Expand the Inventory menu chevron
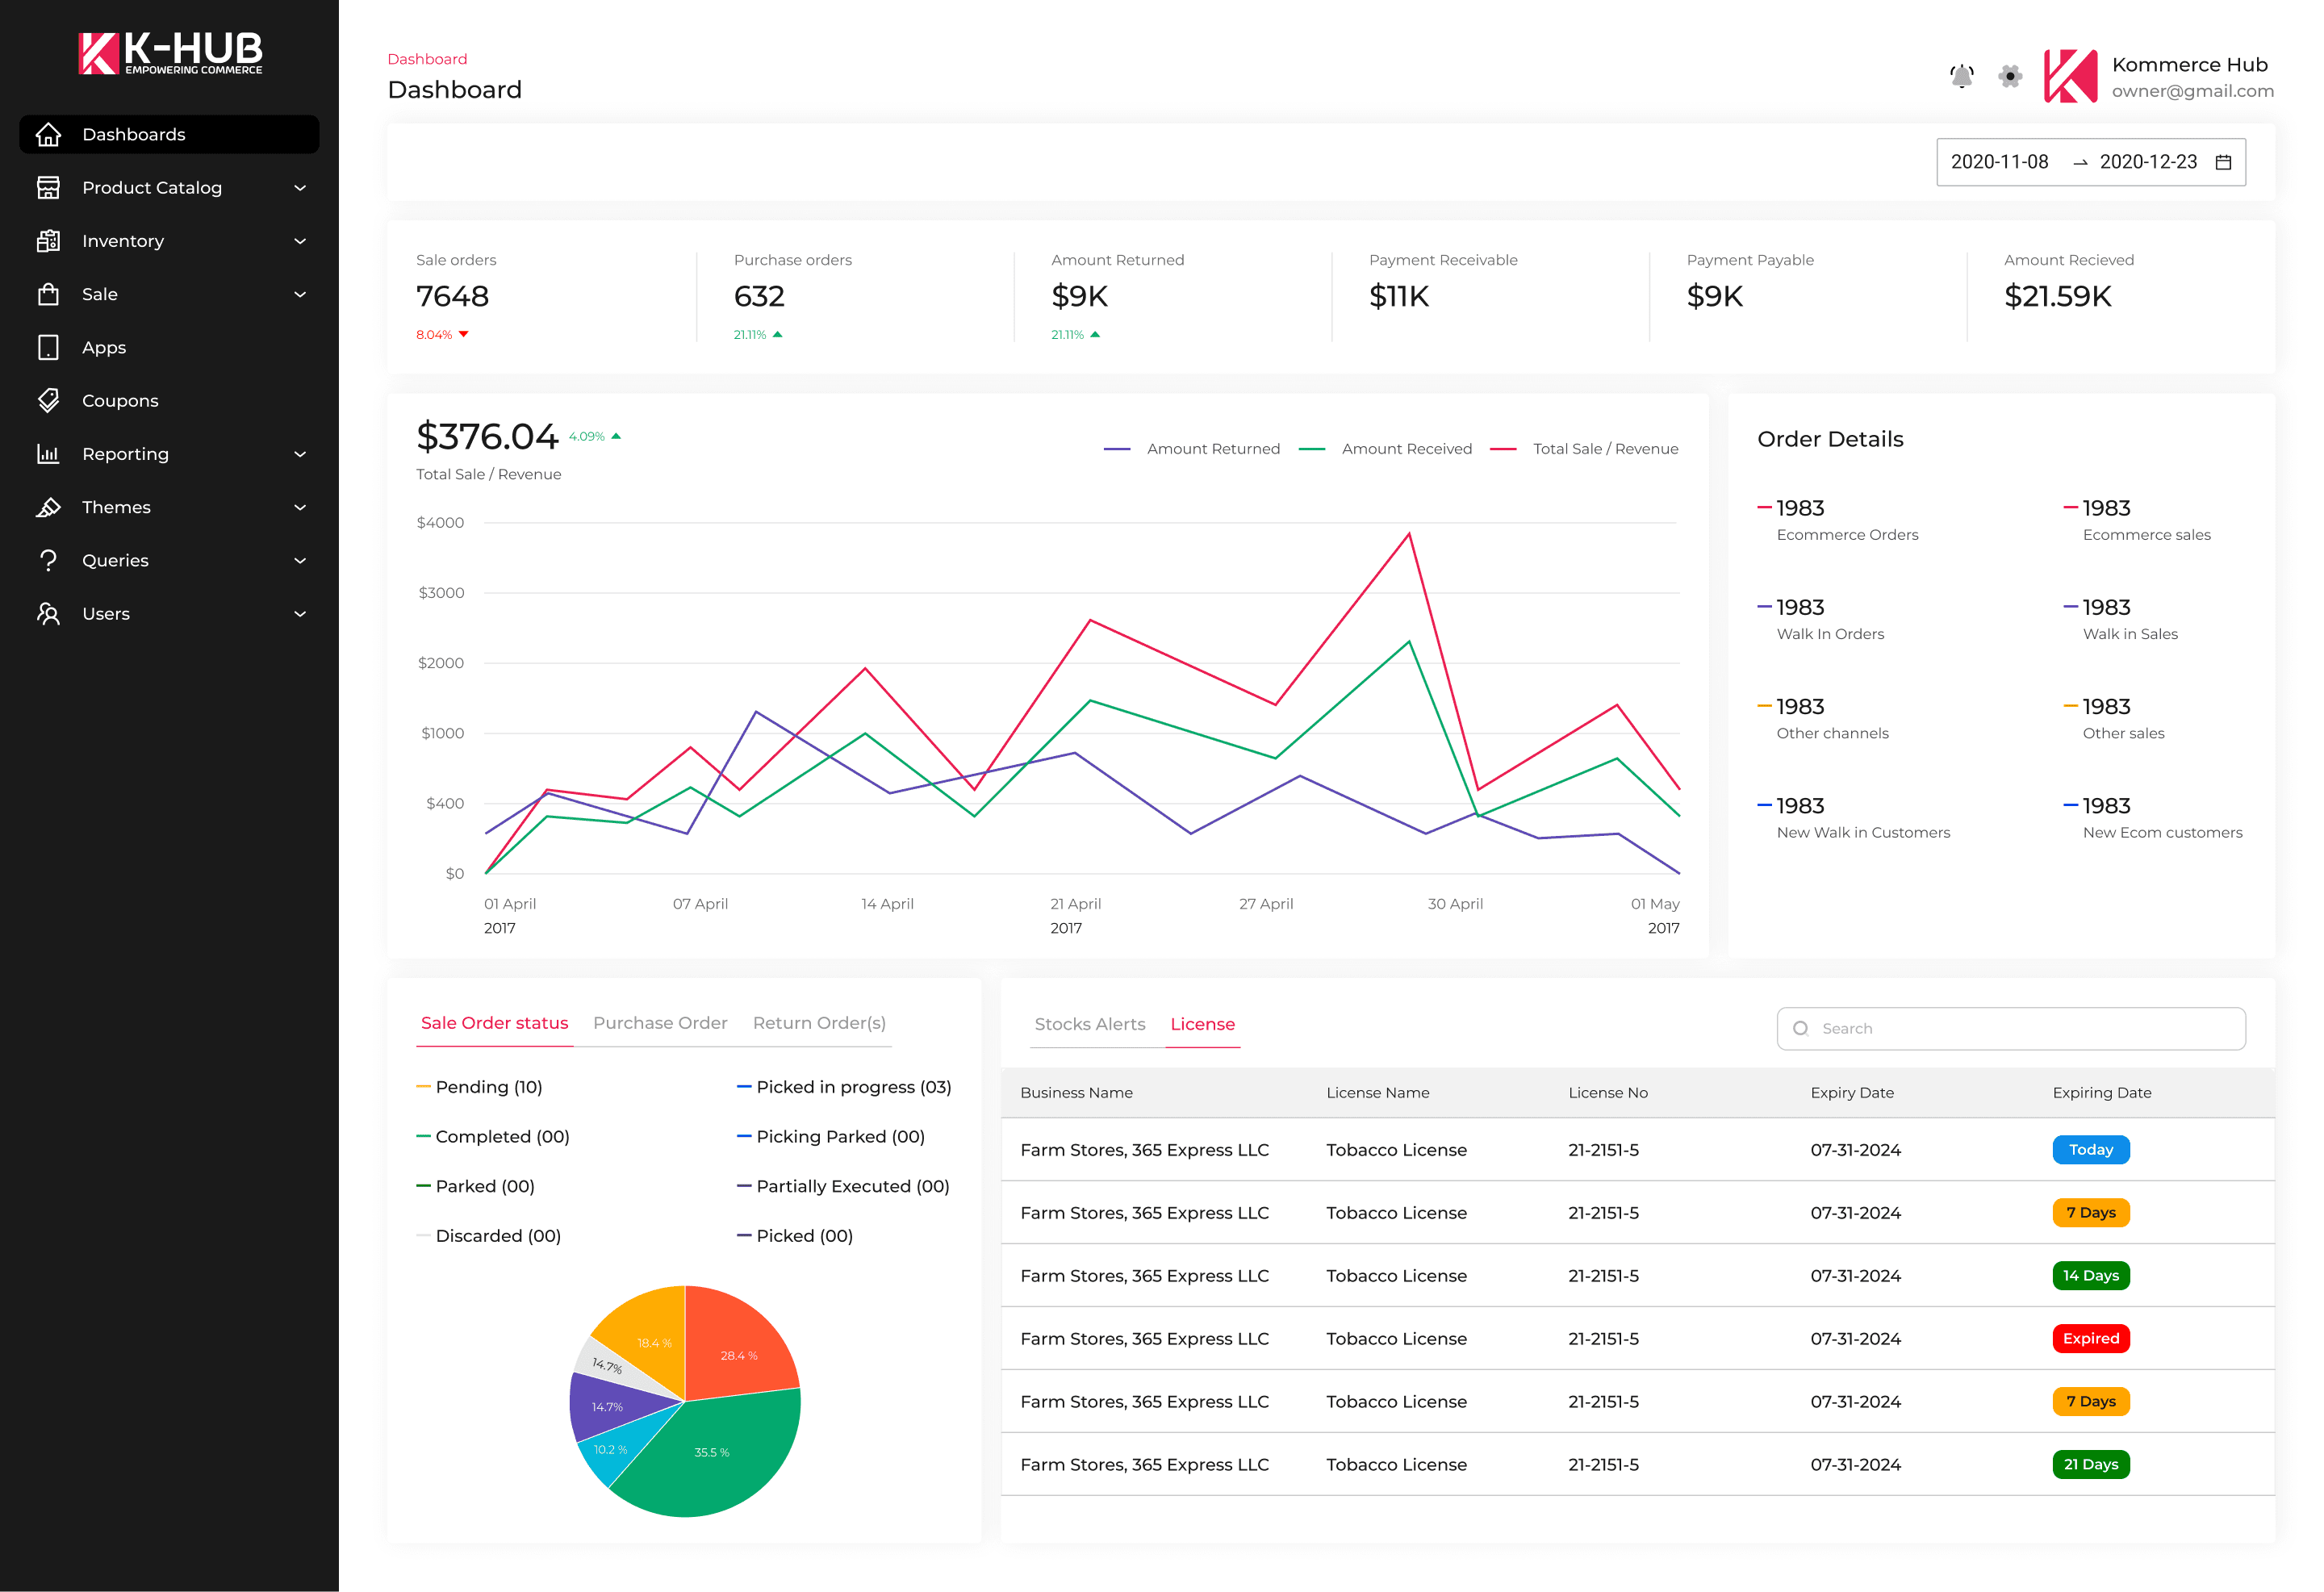The width and height of the screenshot is (2324, 1592). click(300, 241)
